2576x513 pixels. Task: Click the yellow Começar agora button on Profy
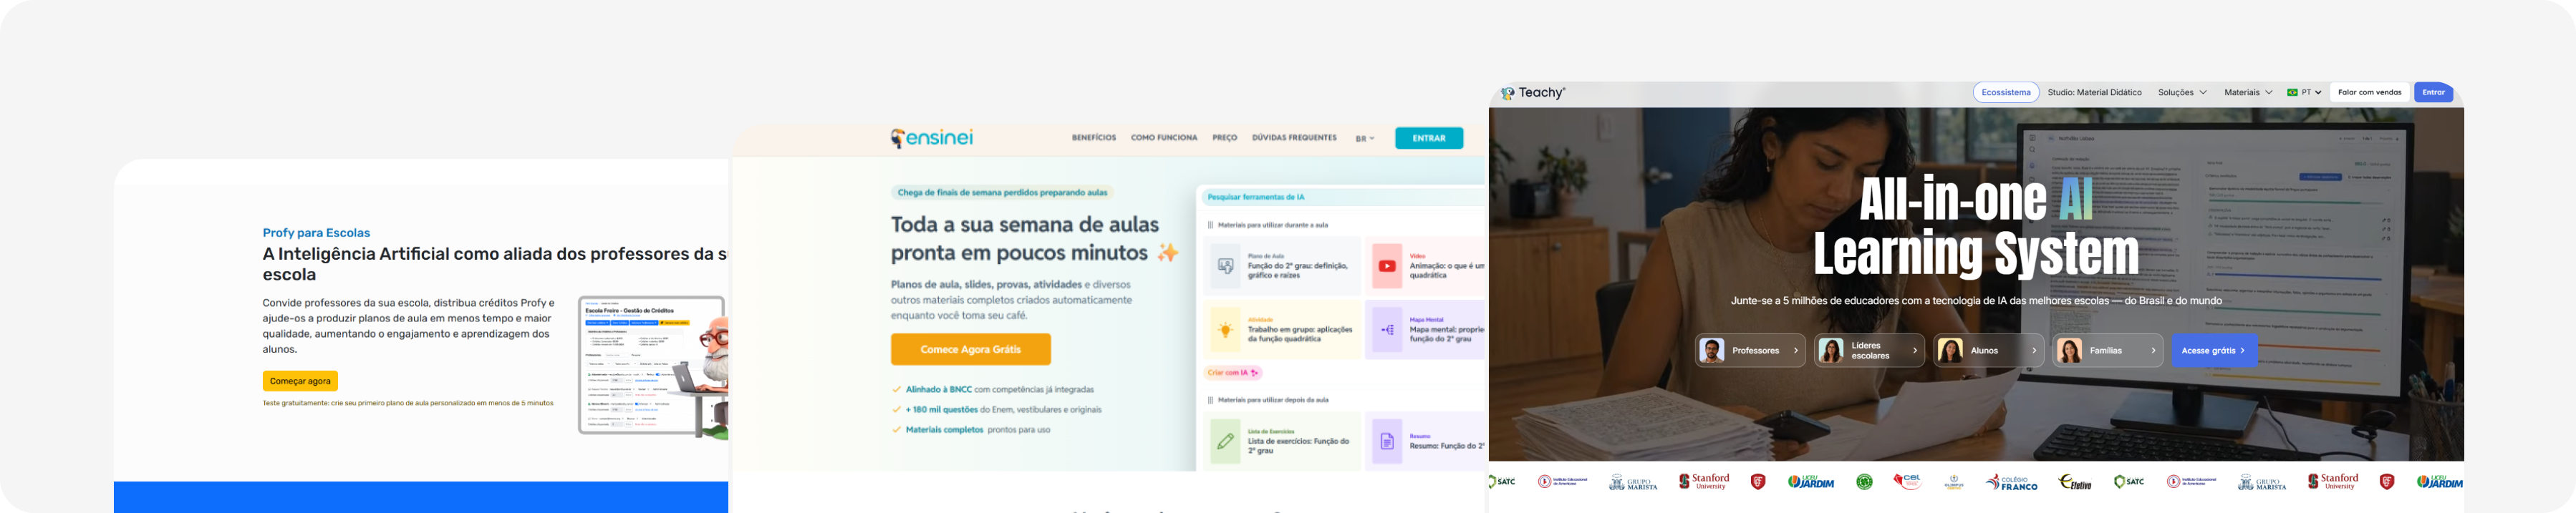[300, 381]
